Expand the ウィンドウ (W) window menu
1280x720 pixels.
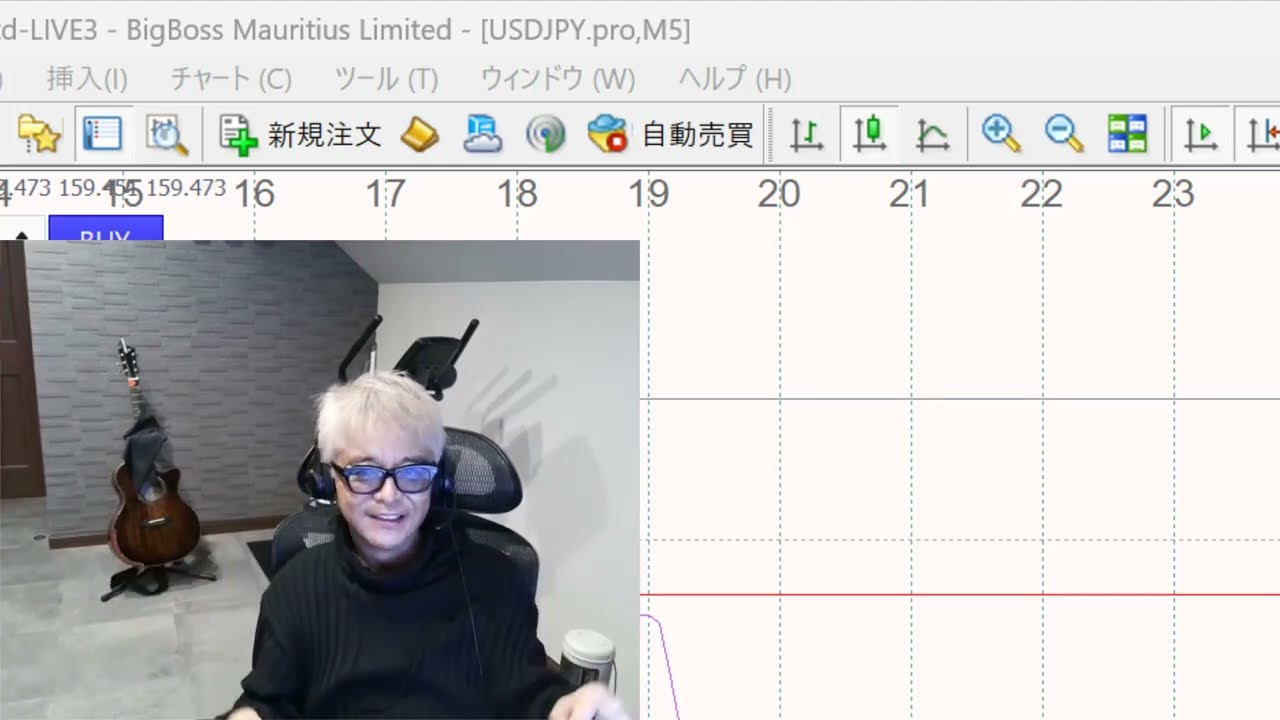coord(558,78)
